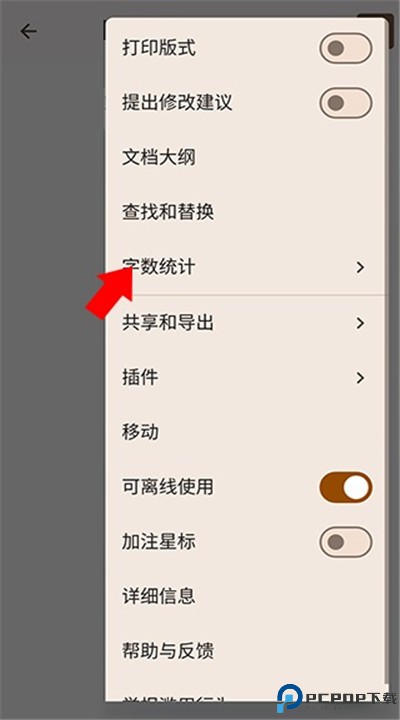This screenshot has width=400, height=720.
Task: Open 共享和导出 submenu
Action: tap(246, 323)
